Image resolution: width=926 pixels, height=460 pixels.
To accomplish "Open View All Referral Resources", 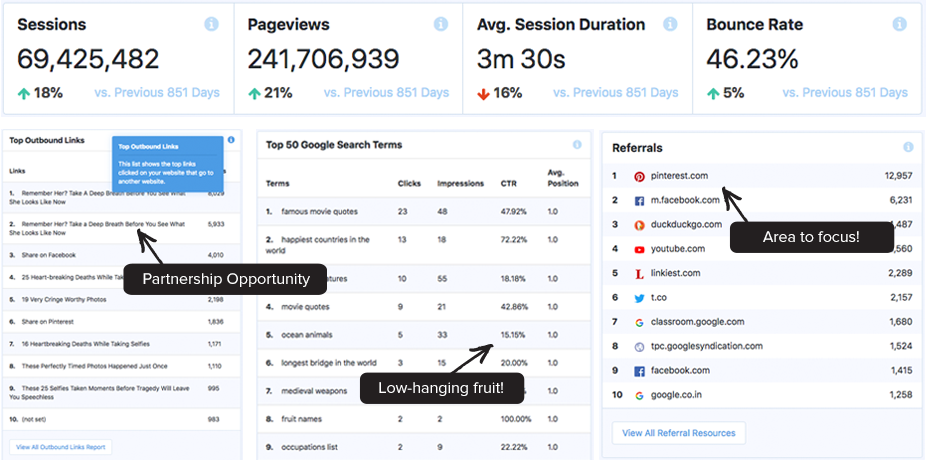I will (x=679, y=433).
